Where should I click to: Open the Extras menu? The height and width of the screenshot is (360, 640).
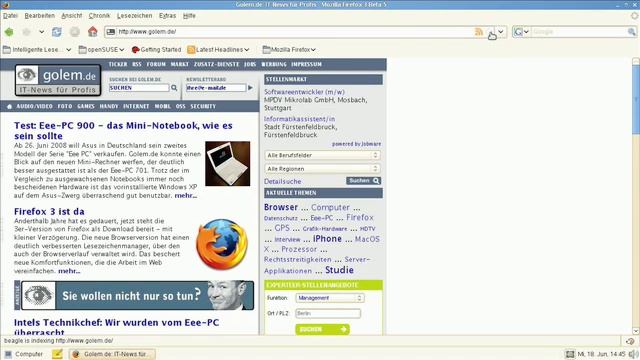167,16
